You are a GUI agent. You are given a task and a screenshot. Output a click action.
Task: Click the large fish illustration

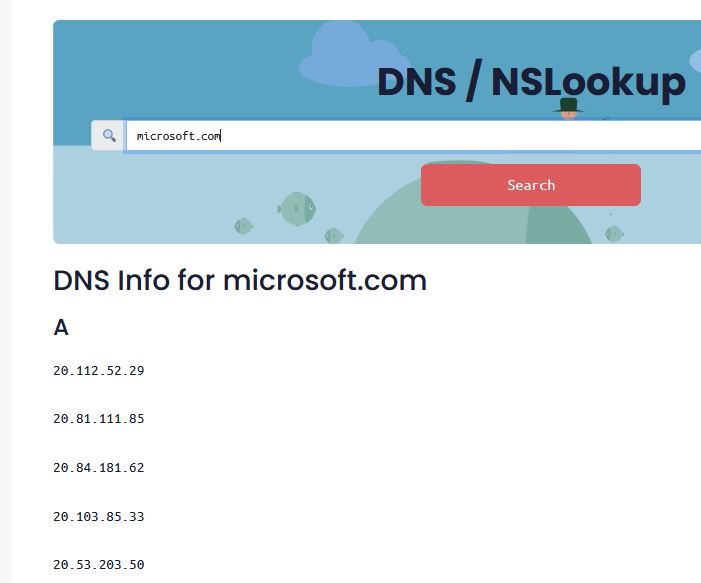tap(297, 209)
